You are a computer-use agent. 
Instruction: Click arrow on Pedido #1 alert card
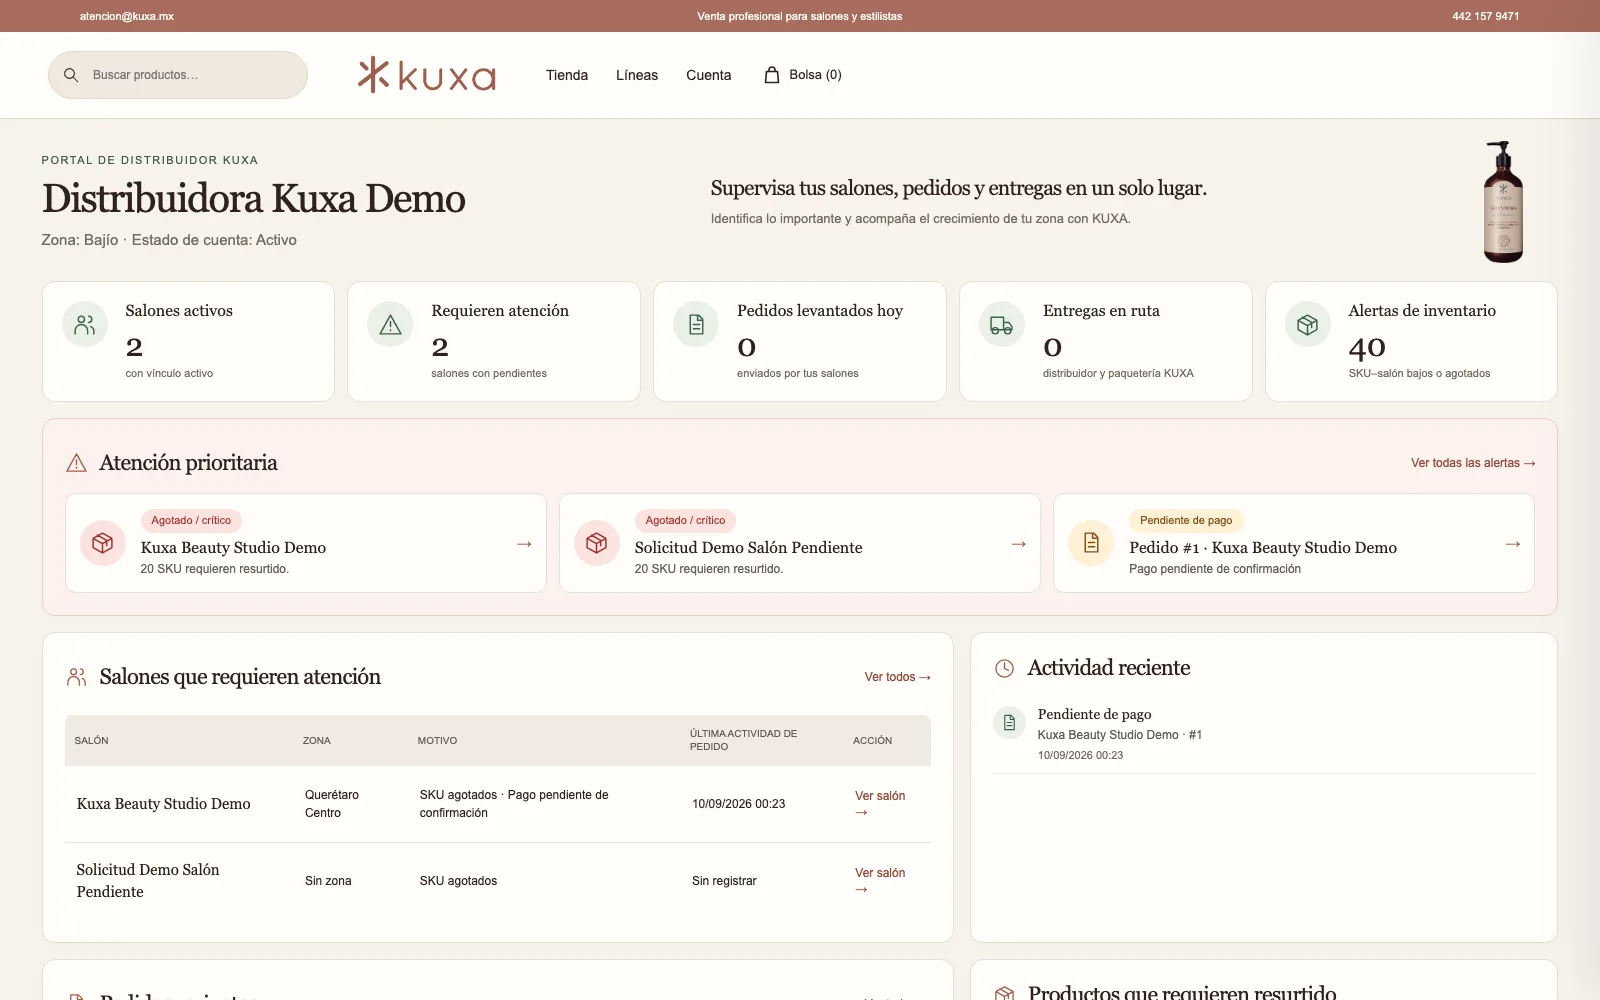tap(1512, 544)
